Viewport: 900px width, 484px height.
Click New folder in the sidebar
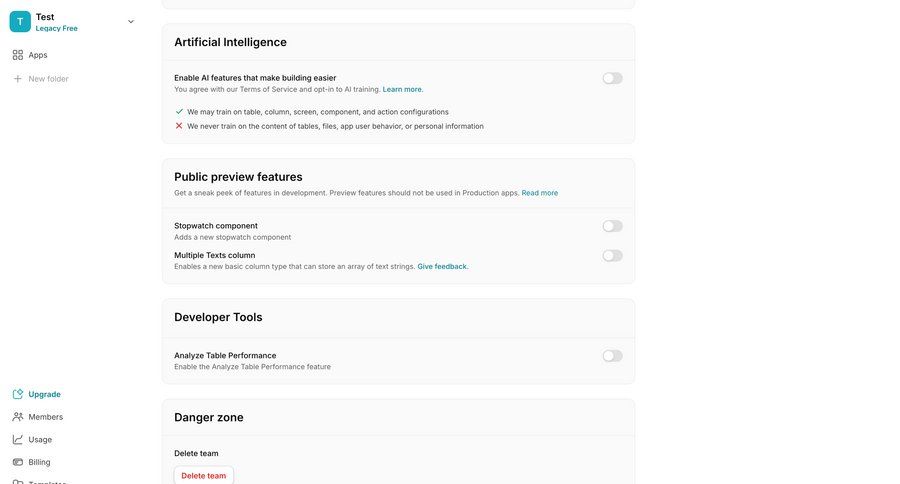pyautogui.click(x=48, y=79)
